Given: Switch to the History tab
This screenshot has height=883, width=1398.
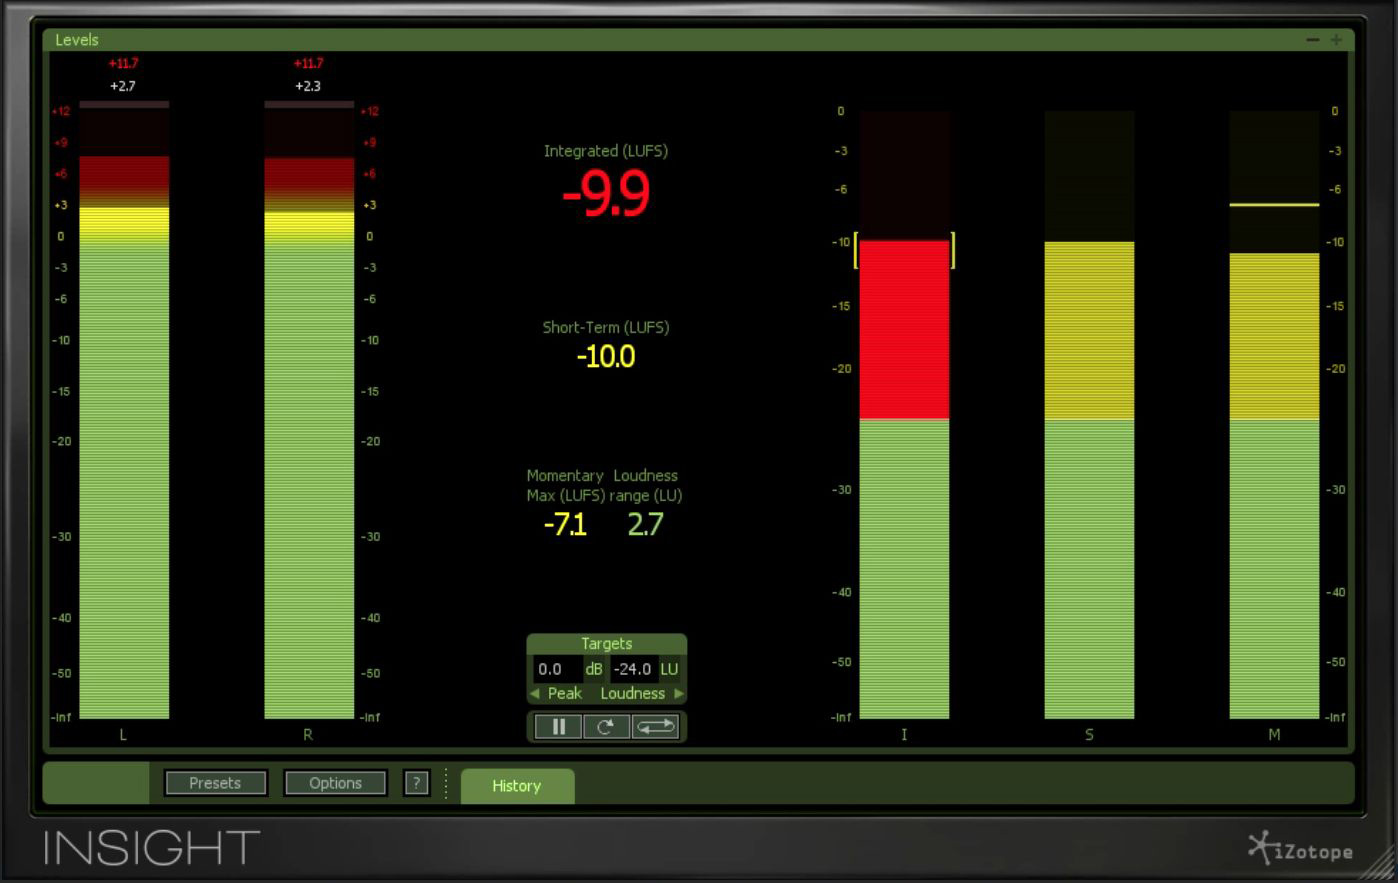Looking at the screenshot, I should click(516, 786).
